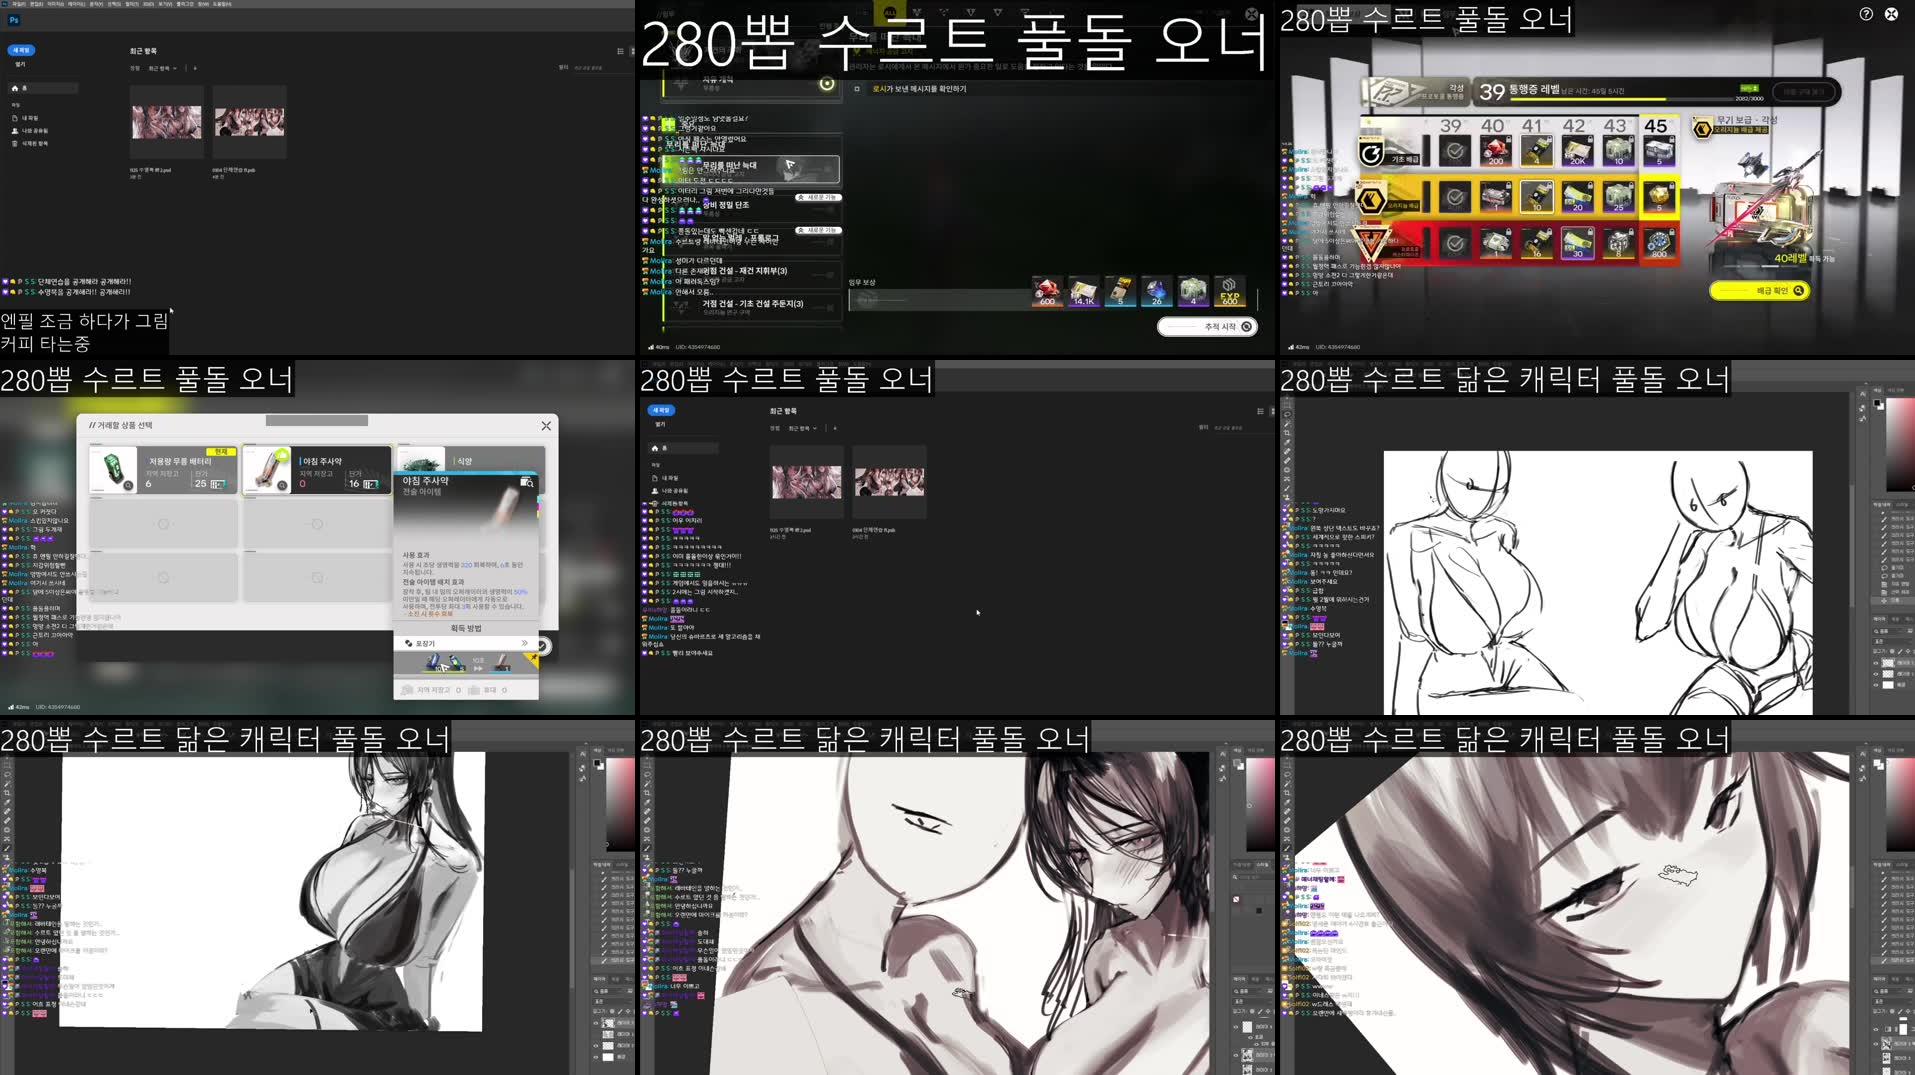
Task: Click the blue 새 파일 button
Action: coord(24,48)
